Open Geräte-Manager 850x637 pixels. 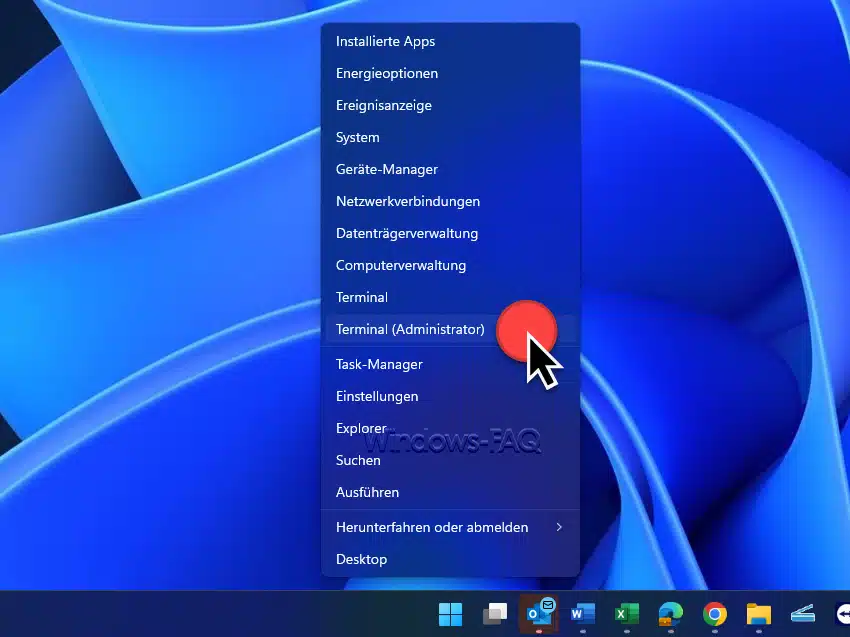(450, 169)
